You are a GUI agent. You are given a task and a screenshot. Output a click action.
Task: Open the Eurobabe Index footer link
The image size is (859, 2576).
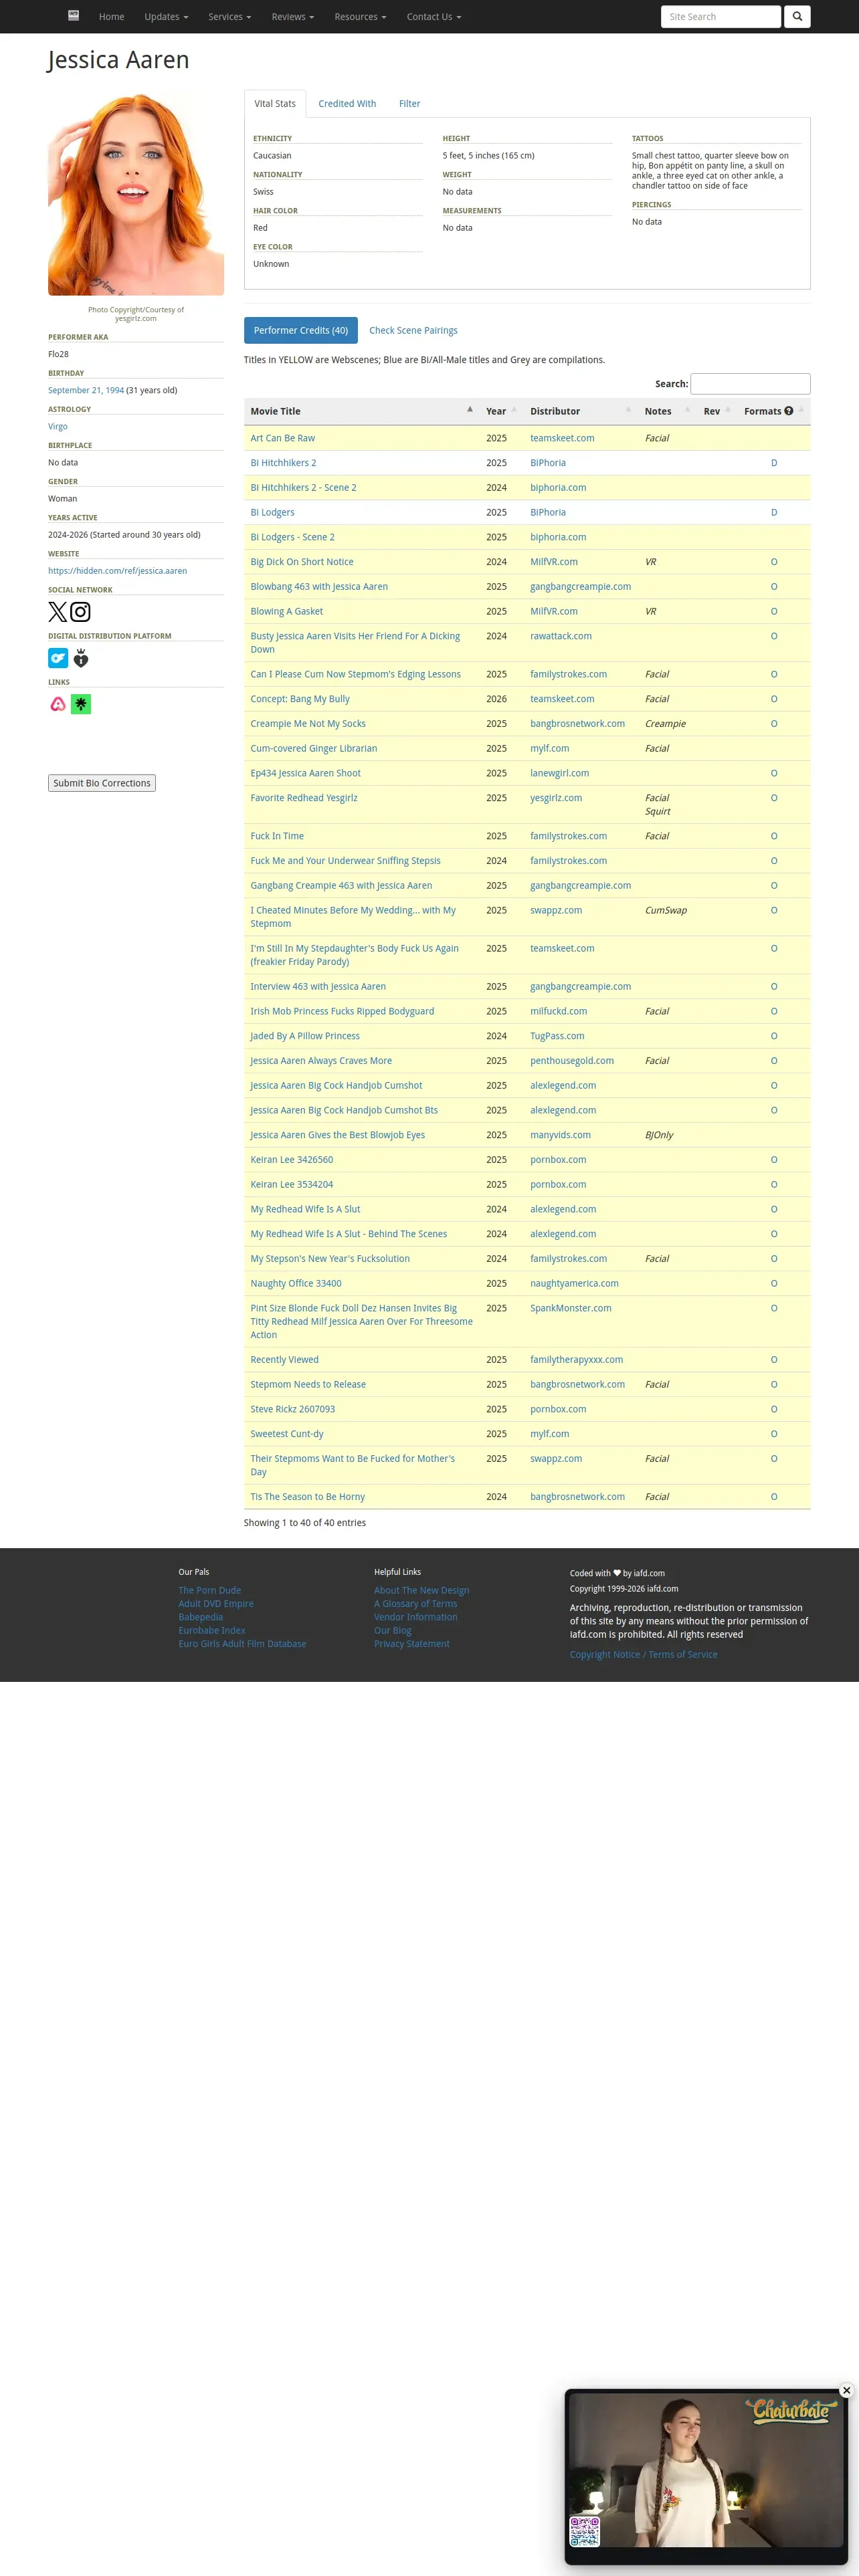click(212, 1631)
